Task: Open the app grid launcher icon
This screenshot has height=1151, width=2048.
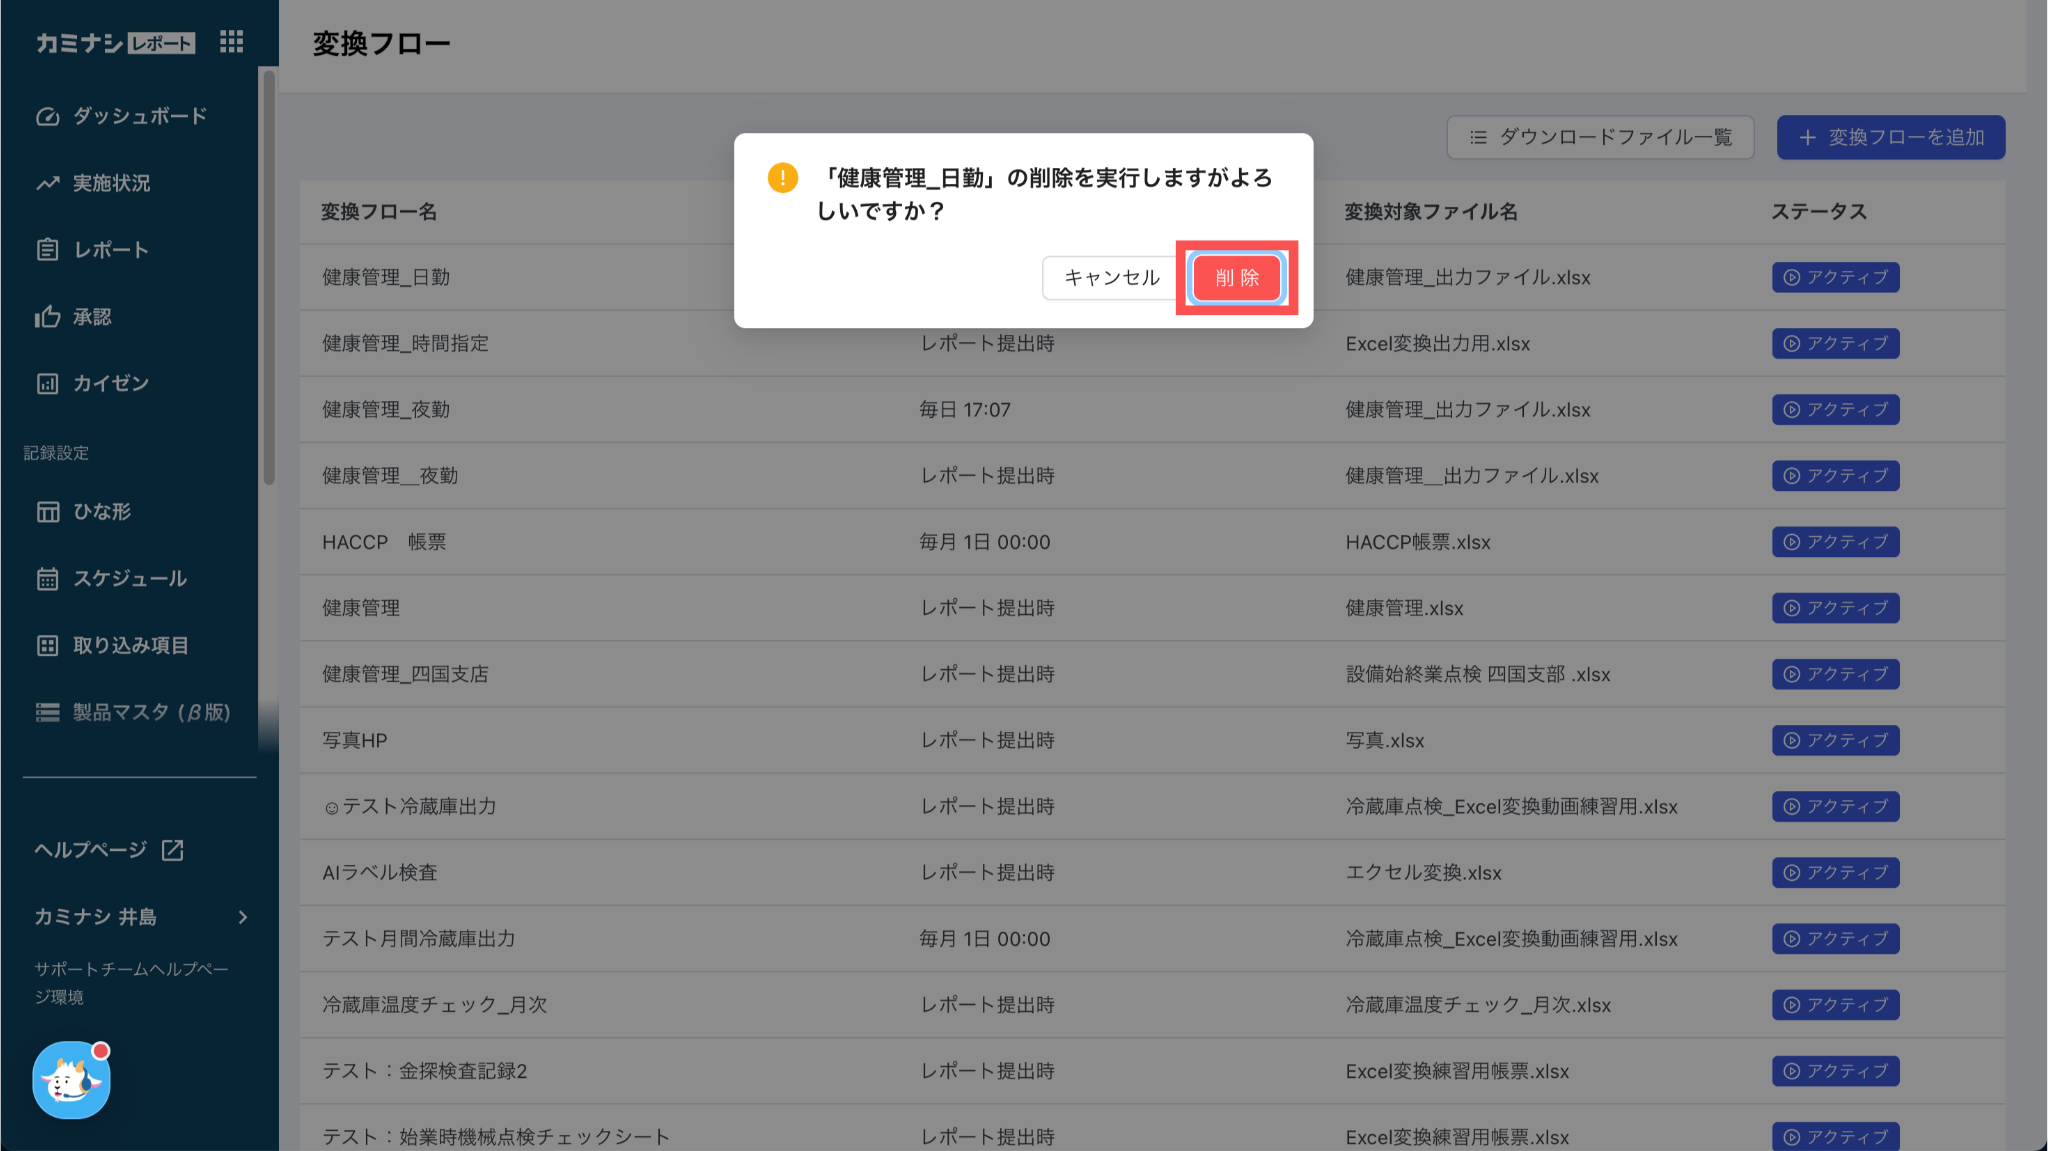Action: tap(231, 42)
